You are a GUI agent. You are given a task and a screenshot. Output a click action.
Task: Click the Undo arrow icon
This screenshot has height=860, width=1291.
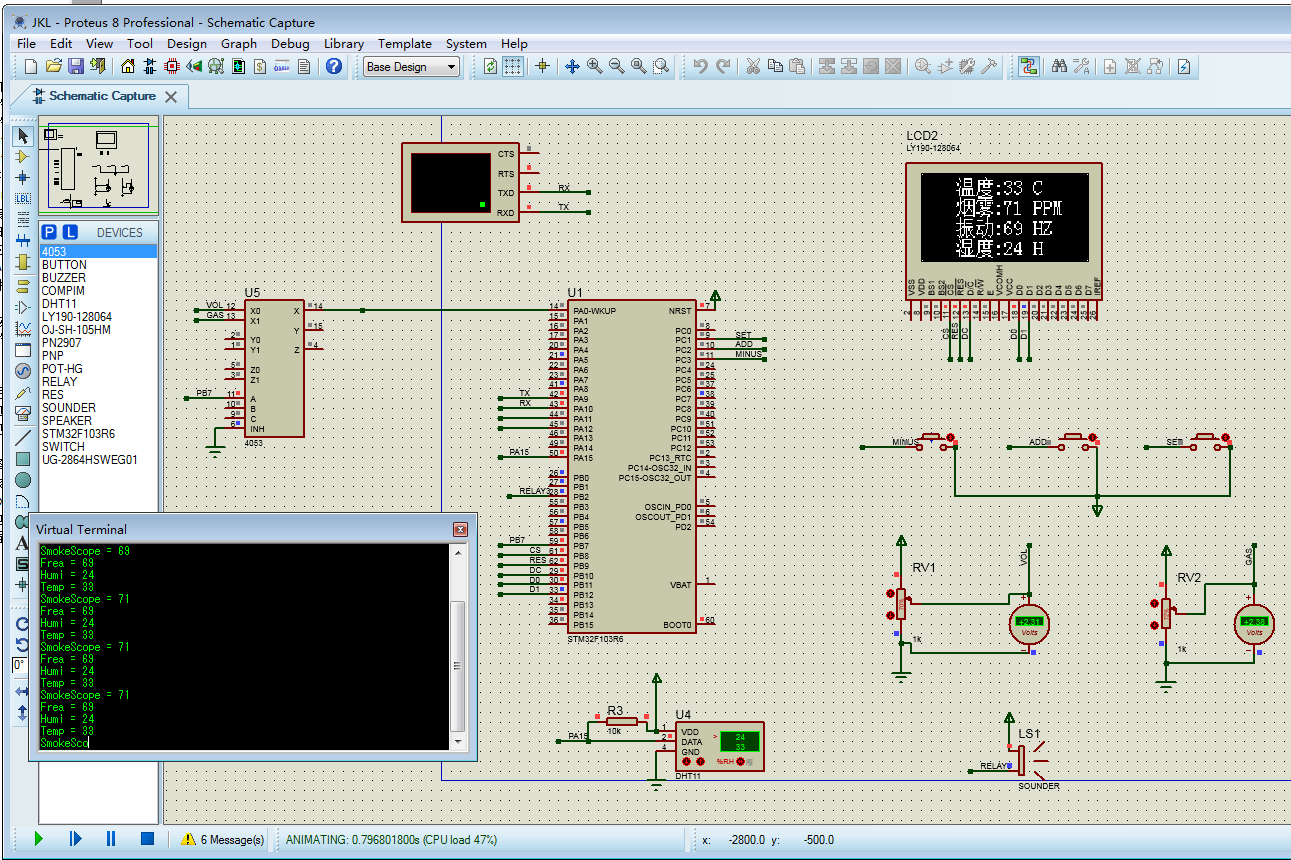tap(701, 66)
